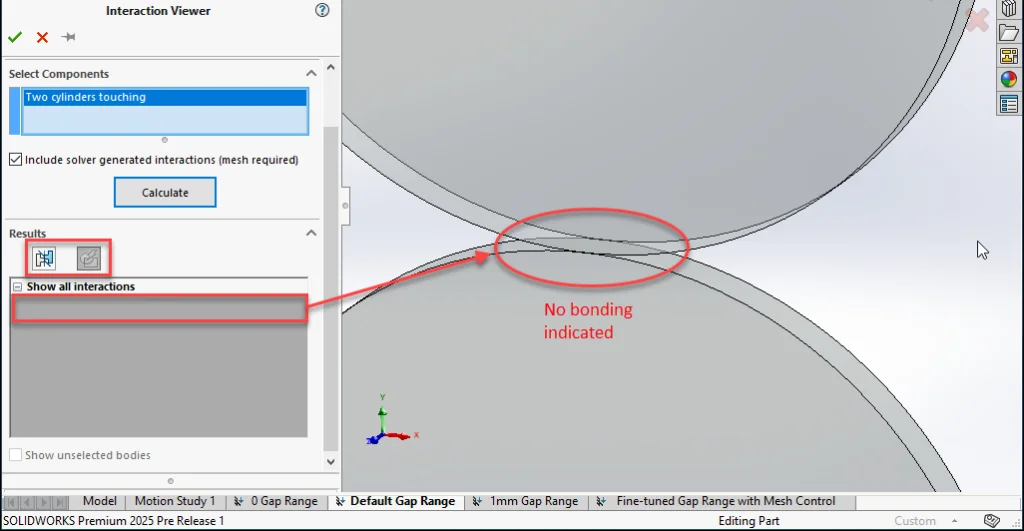Go to next tab with the arrow button
This screenshot has height=531, width=1024.
[44, 502]
